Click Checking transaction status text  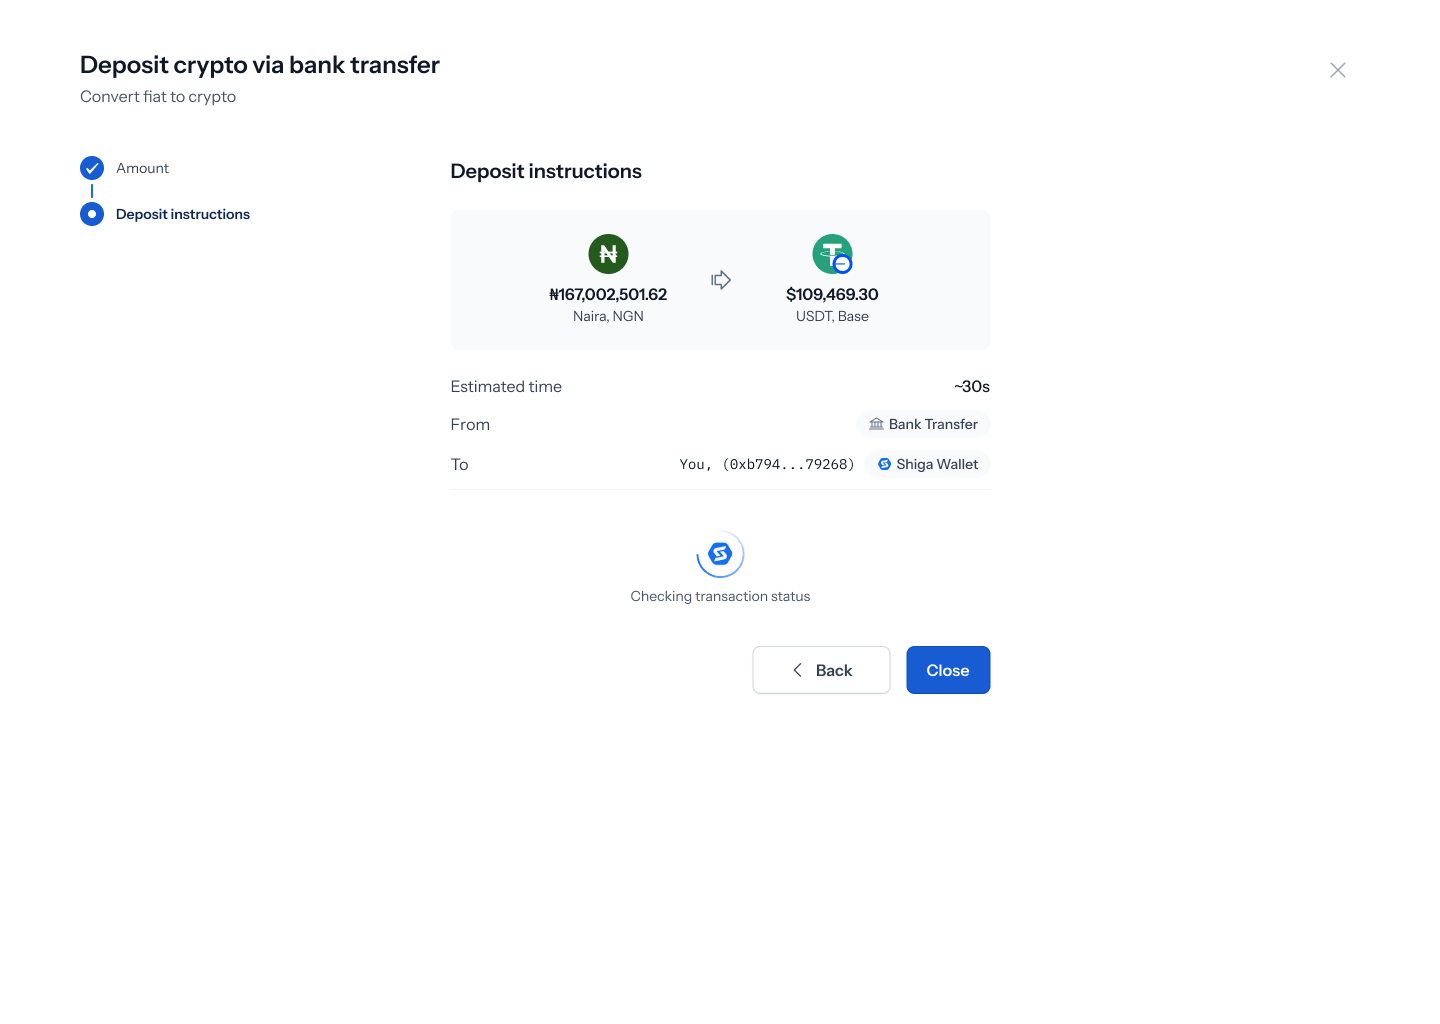pos(720,596)
